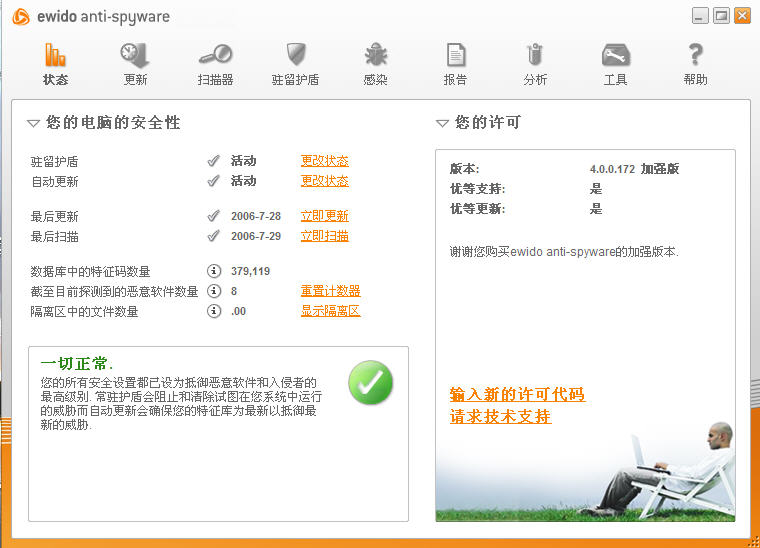The height and width of the screenshot is (548, 760).
Task: Open the 更新 update icon
Action: [x=135, y=55]
